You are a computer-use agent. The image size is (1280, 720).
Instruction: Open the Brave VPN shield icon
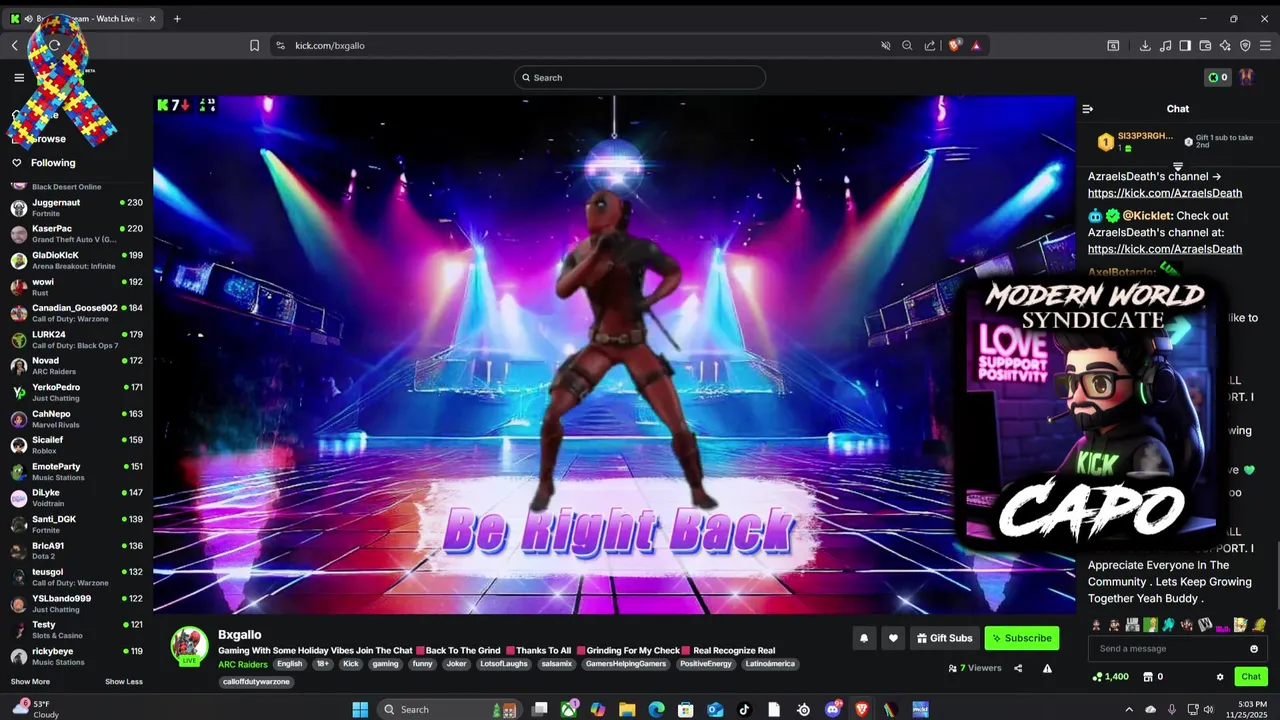click(1245, 45)
